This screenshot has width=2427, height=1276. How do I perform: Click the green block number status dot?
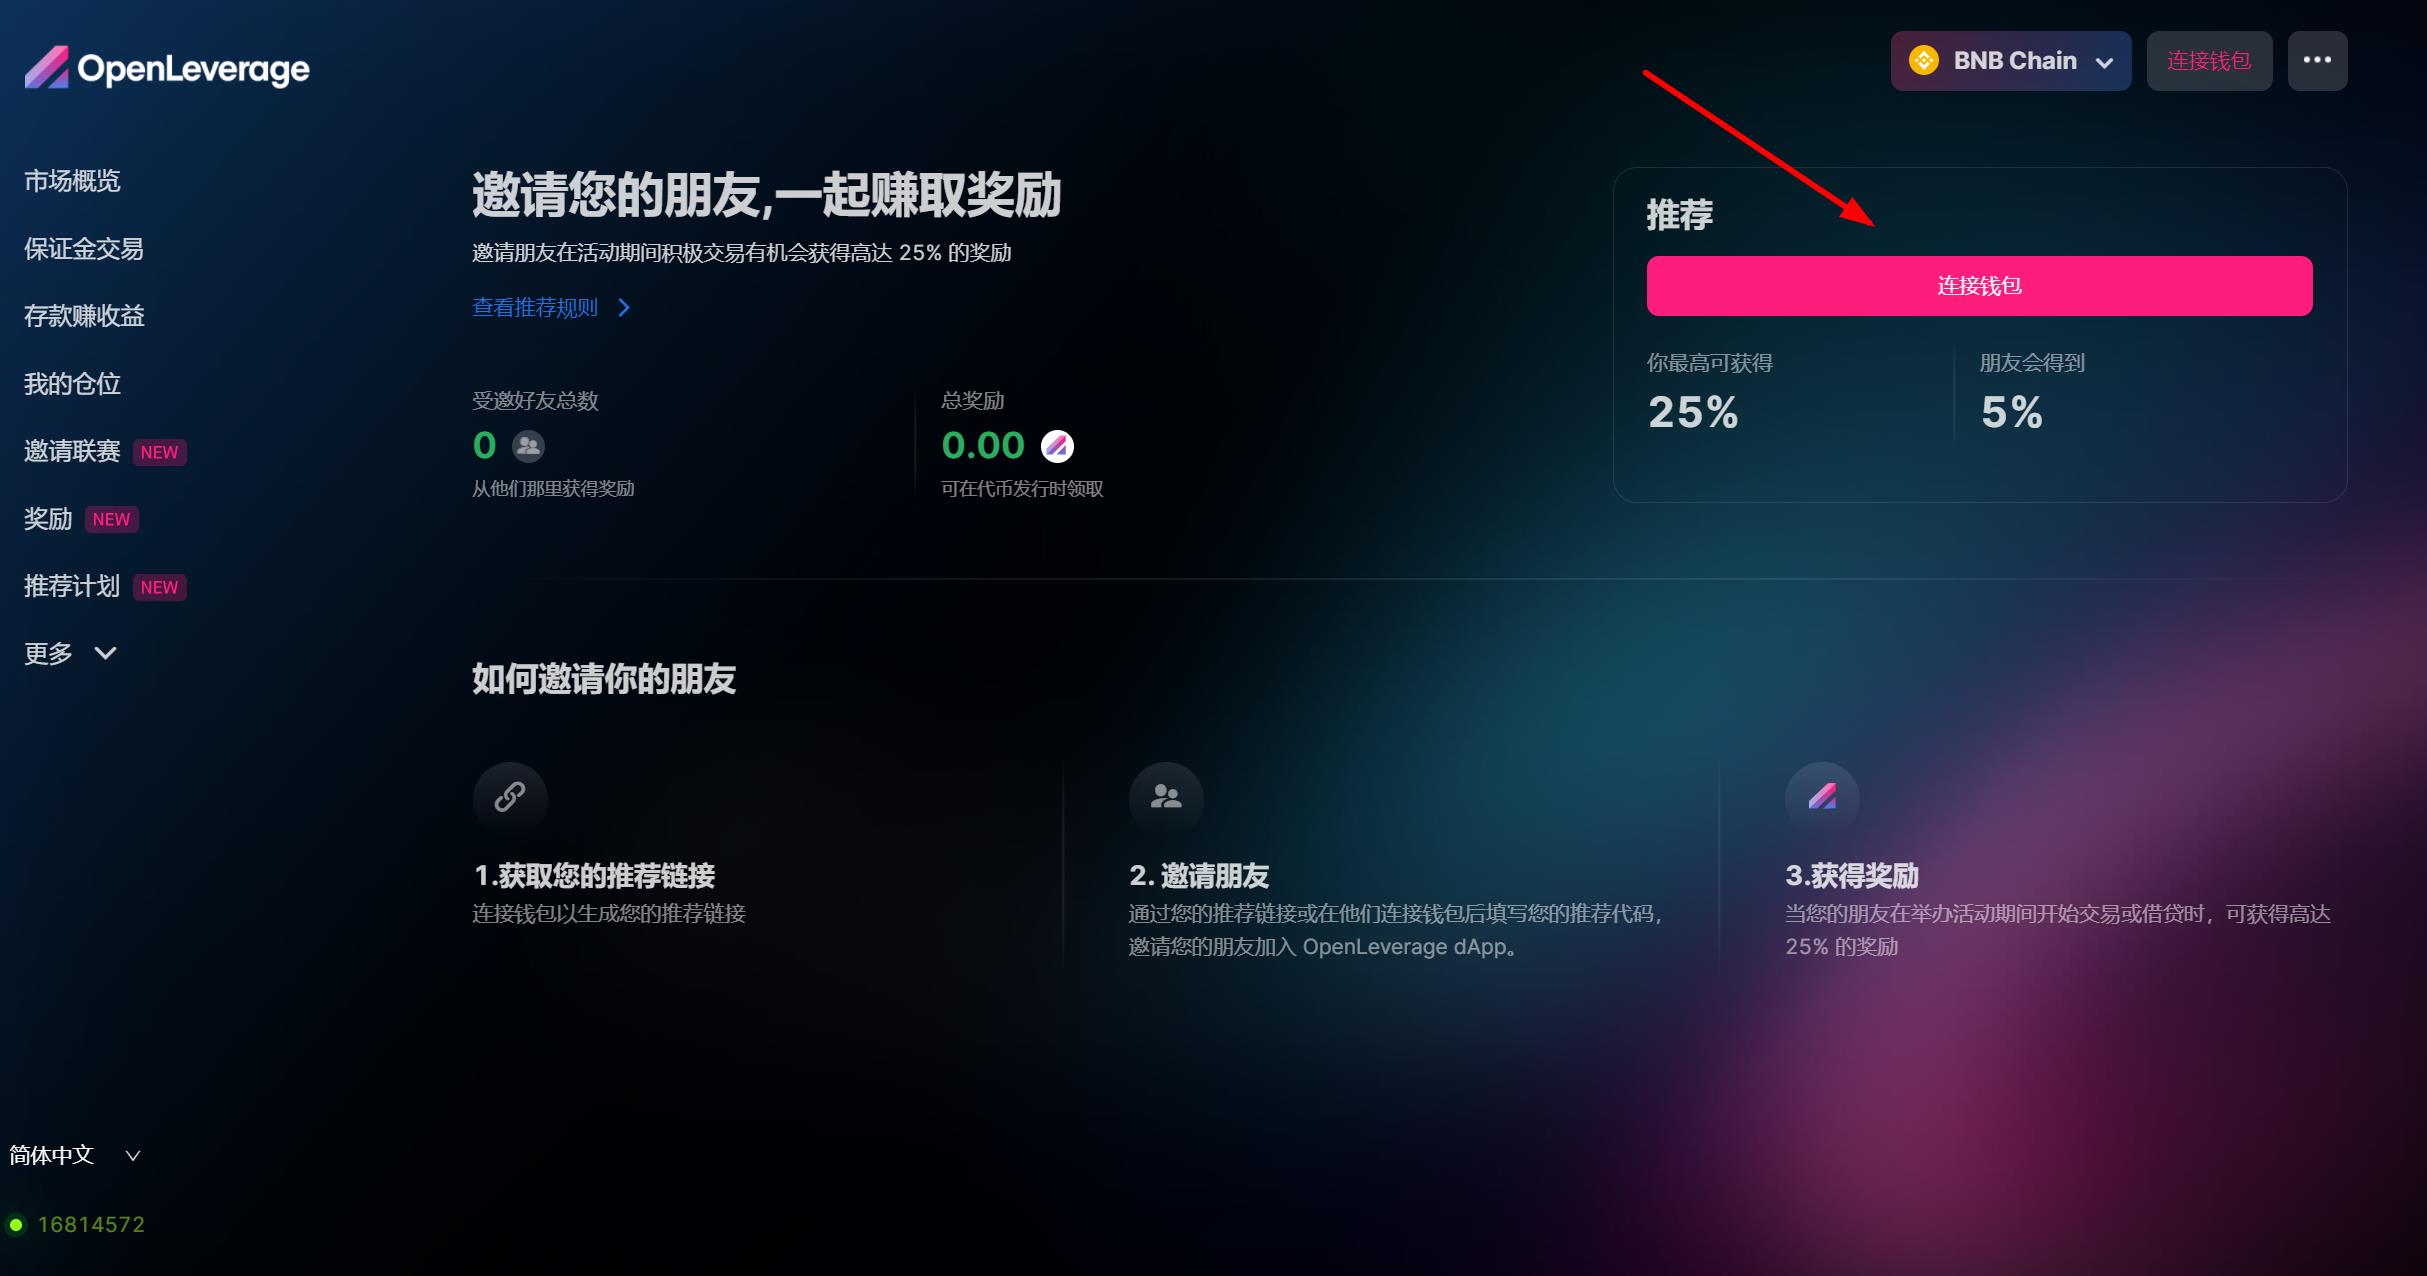pyautogui.click(x=16, y=1224)
